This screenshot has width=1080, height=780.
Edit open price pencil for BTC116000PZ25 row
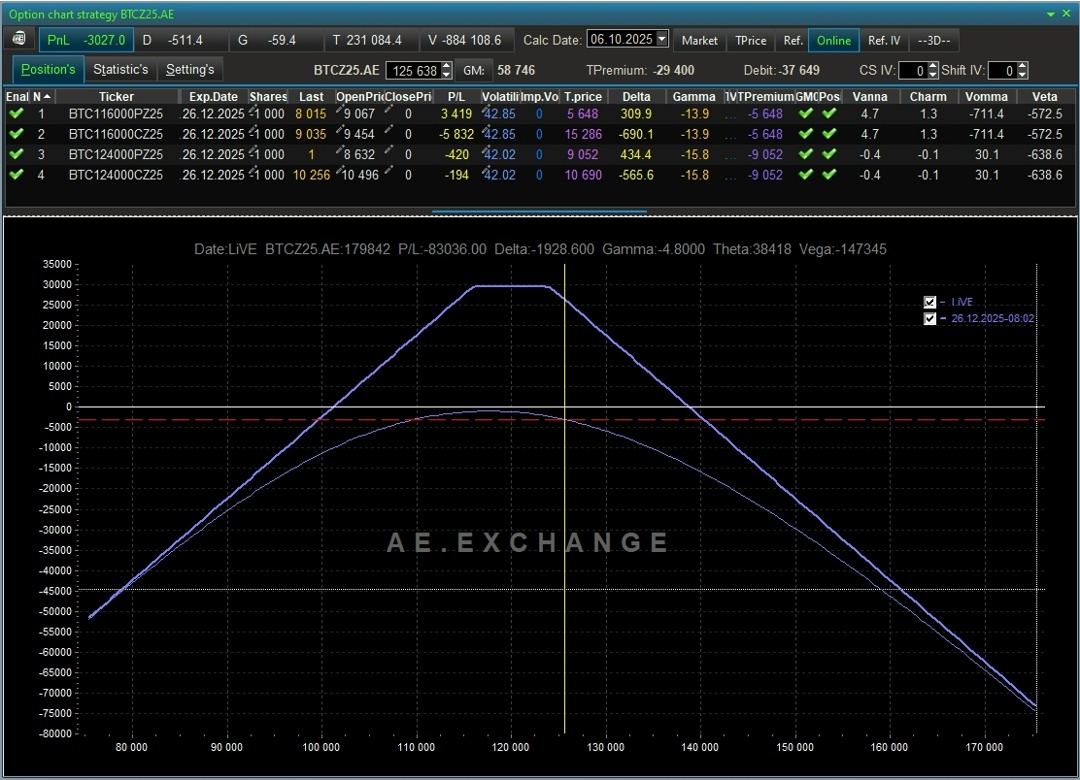[340, 110]
